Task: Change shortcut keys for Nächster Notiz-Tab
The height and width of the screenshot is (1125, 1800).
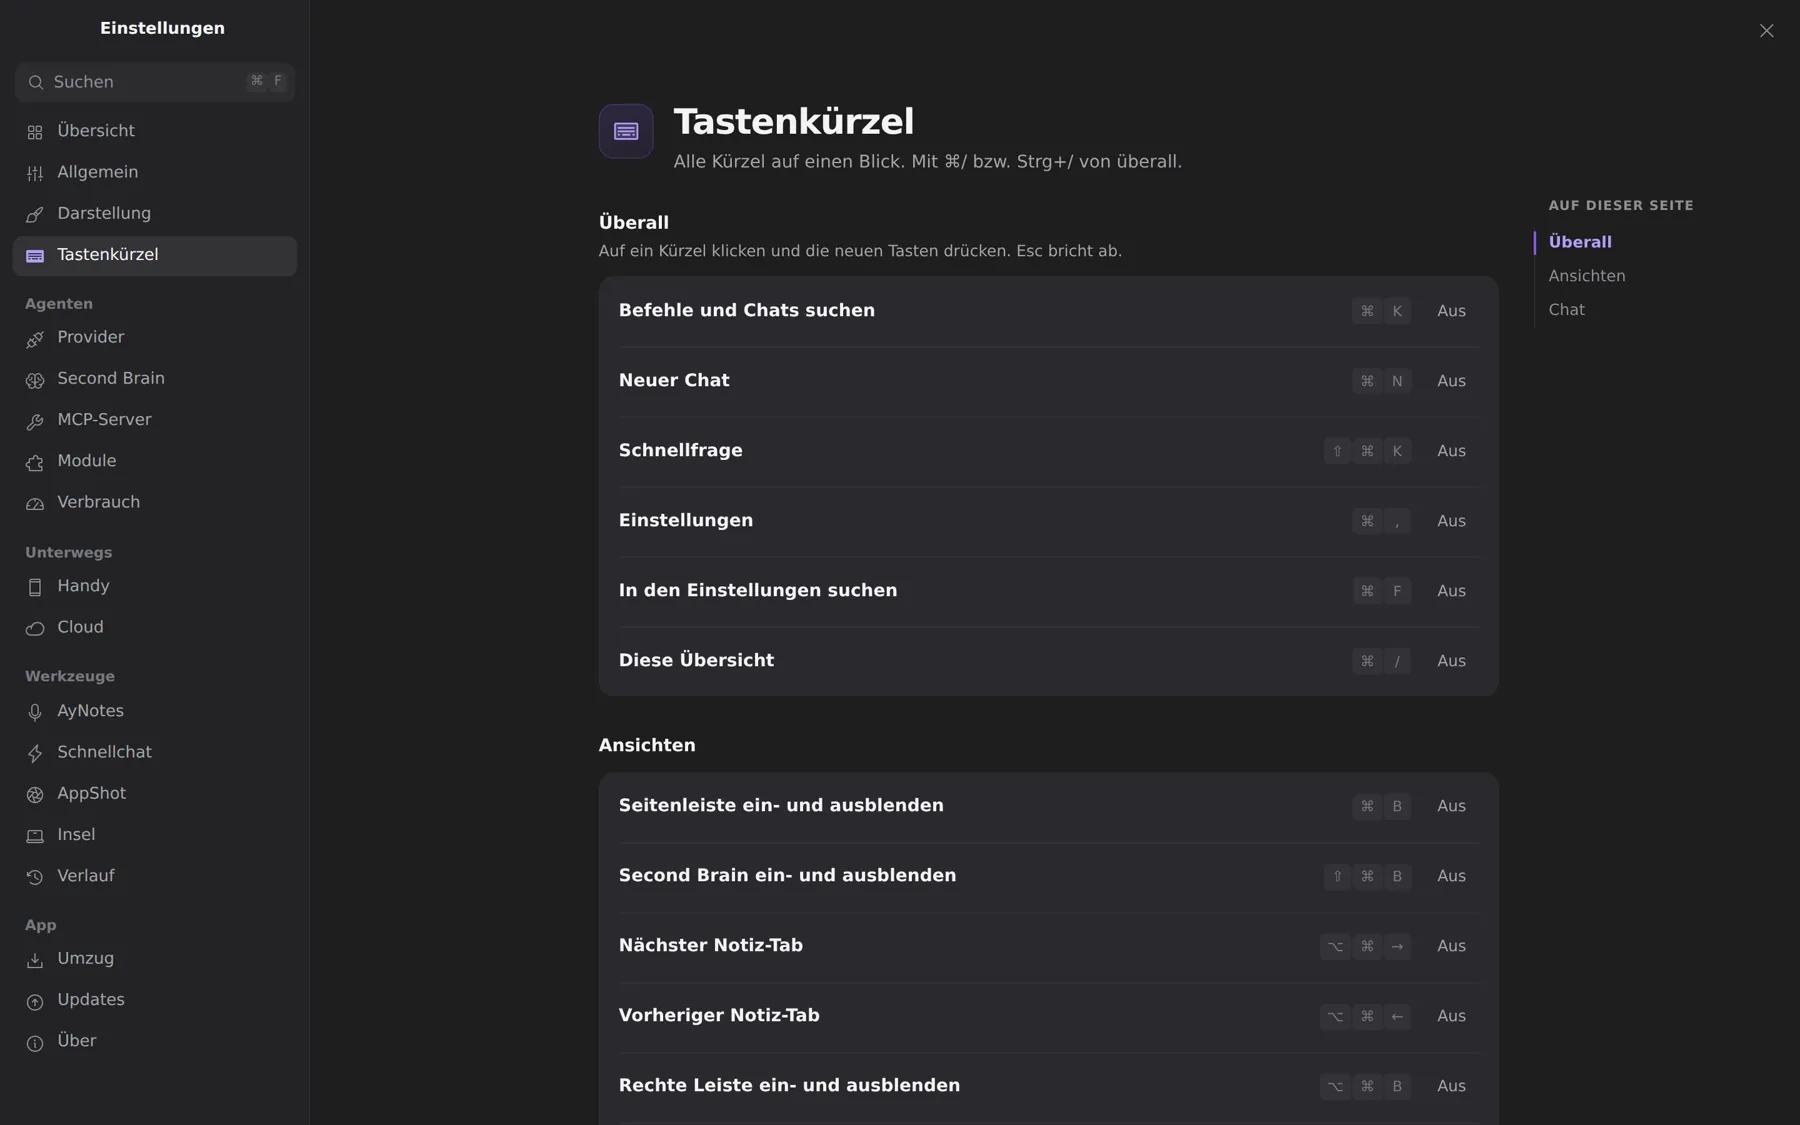Action: [1366, 946]
